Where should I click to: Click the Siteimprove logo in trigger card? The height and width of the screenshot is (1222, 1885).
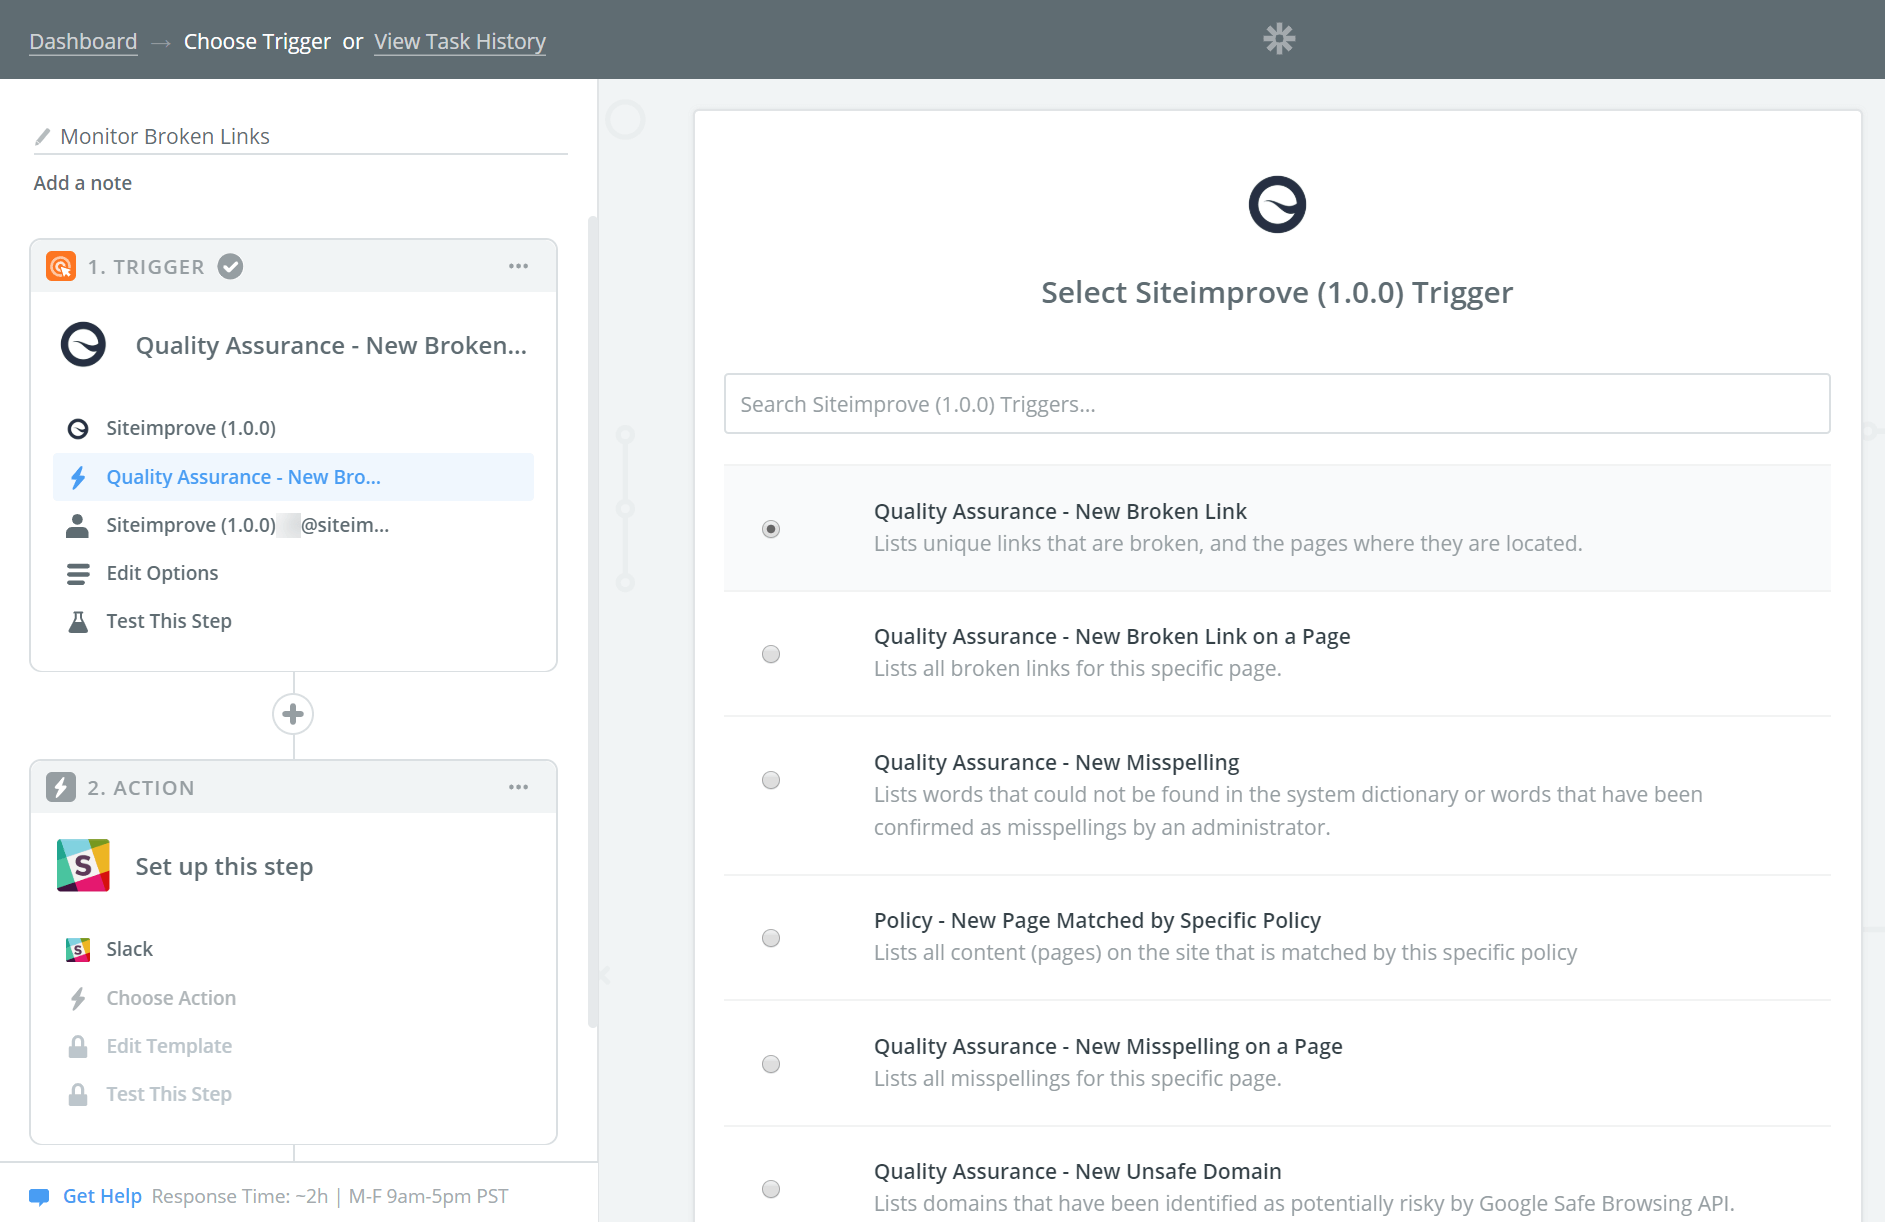pos(83,345)
